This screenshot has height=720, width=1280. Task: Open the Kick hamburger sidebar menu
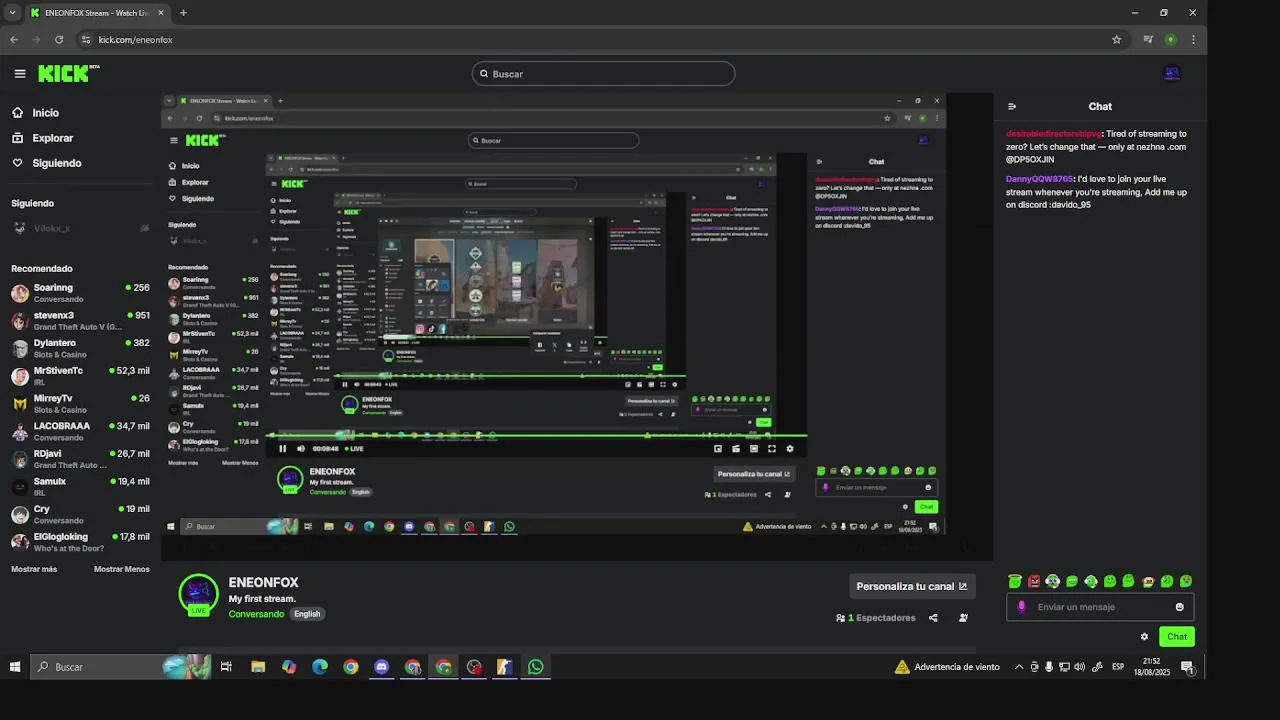(x=20, y=73)
